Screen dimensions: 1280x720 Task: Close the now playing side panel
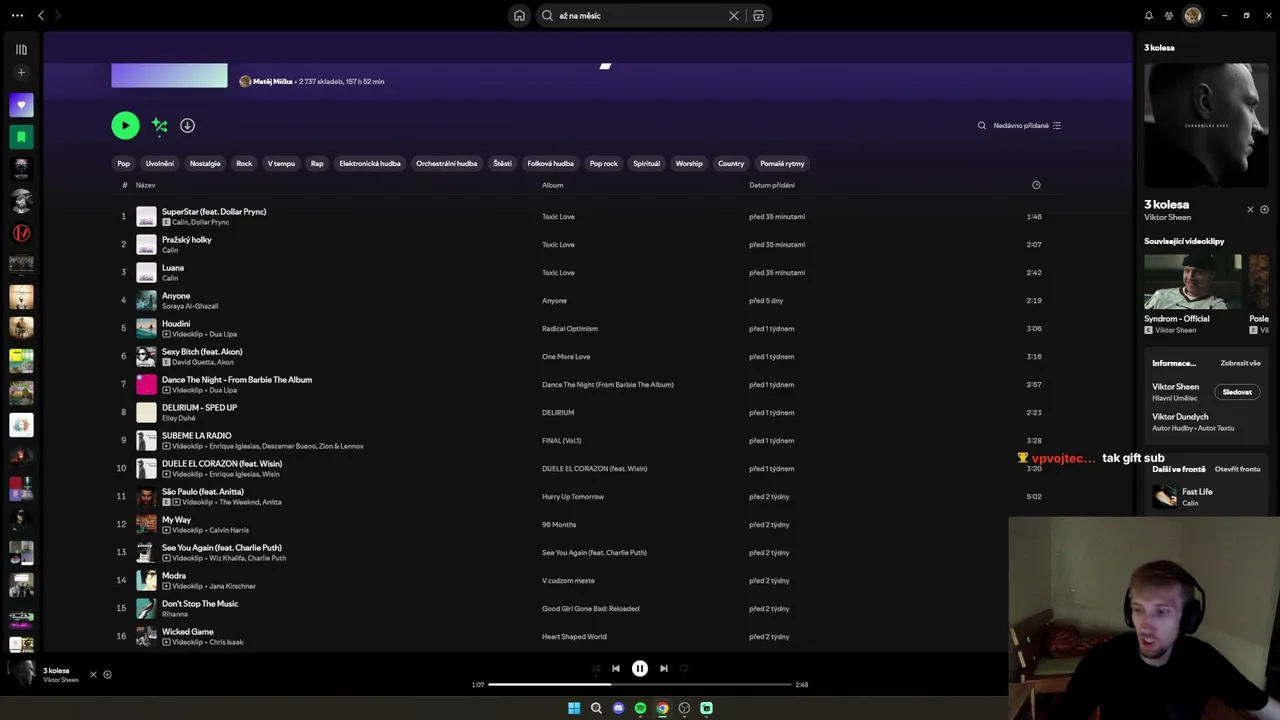point(1250,210)
